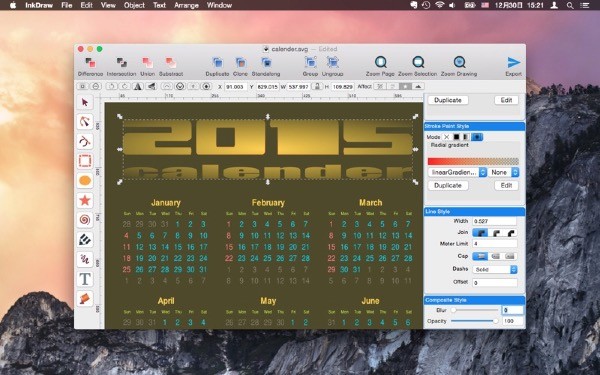Collapse the Stroke Paint Style header

[474, 126]
